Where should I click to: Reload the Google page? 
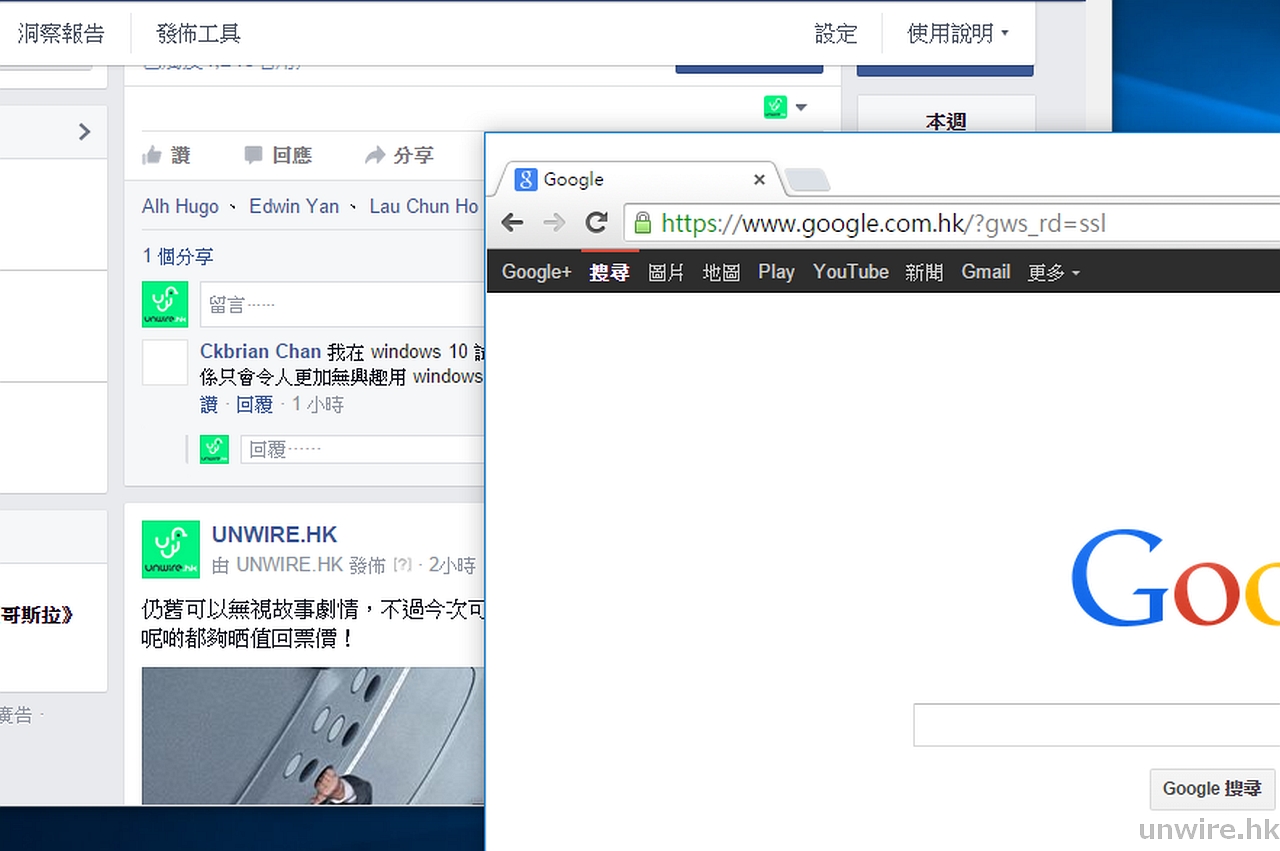(x=597, y=223)
